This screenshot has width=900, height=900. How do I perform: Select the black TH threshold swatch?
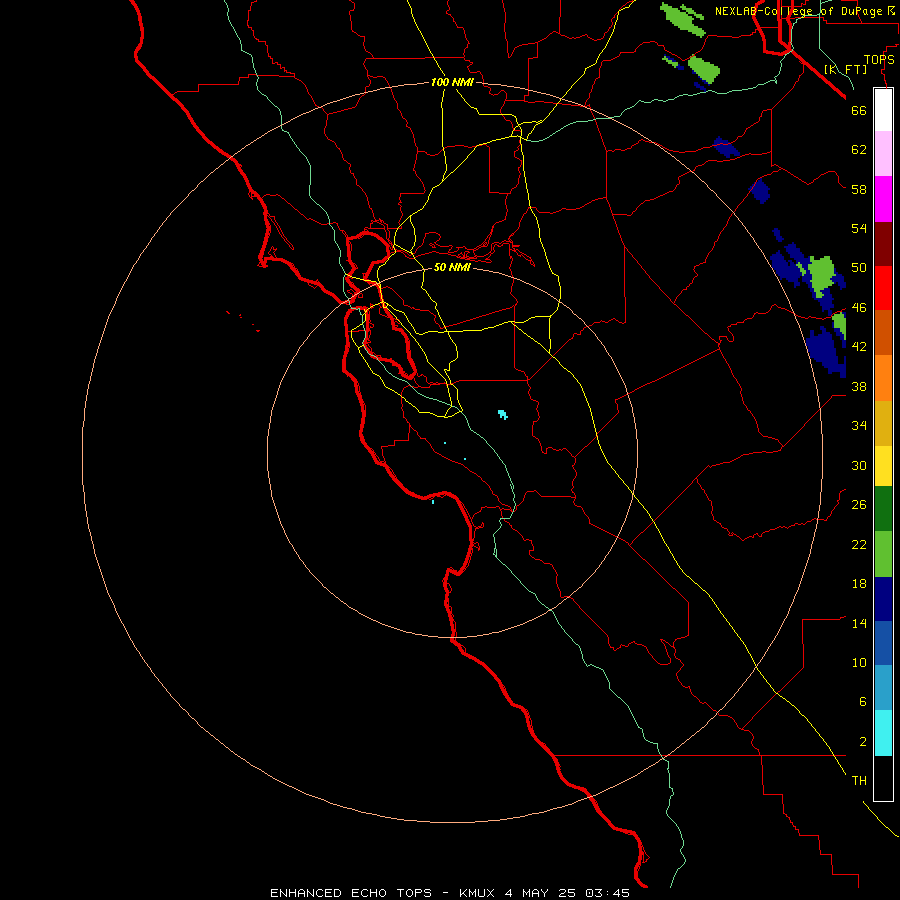pos(883,778)
